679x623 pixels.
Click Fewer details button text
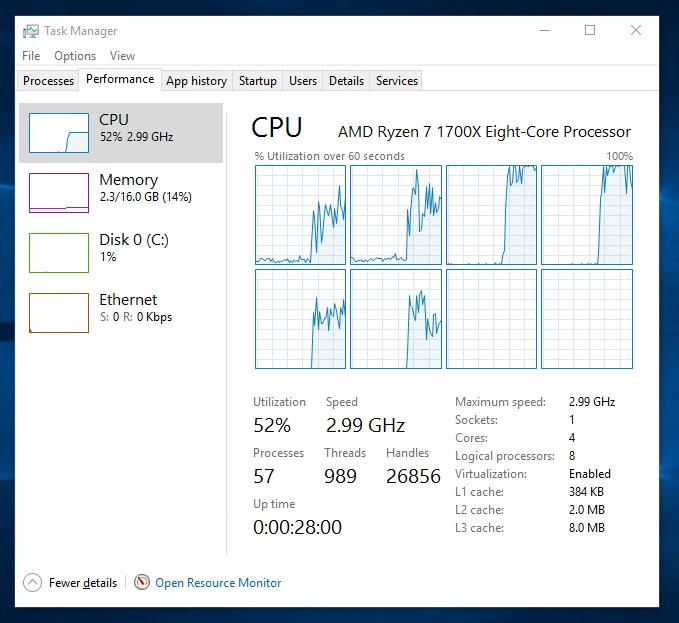click(x=83, y=583)
